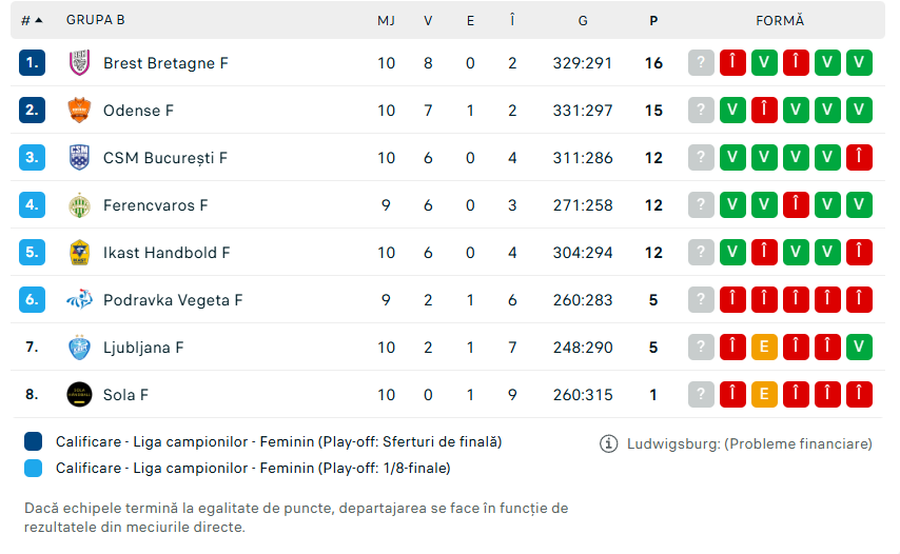Click the Brest Bretagne F team logo
Image resolution: width=900 pixels, height=554 pixels.
[79, 63]
